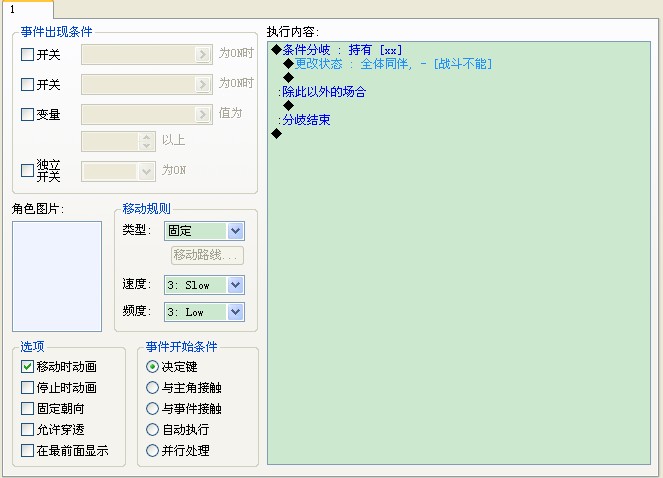Open the variable selector arrow button
The width and height of the screenshot is (663, 478).
click(203, 114)
